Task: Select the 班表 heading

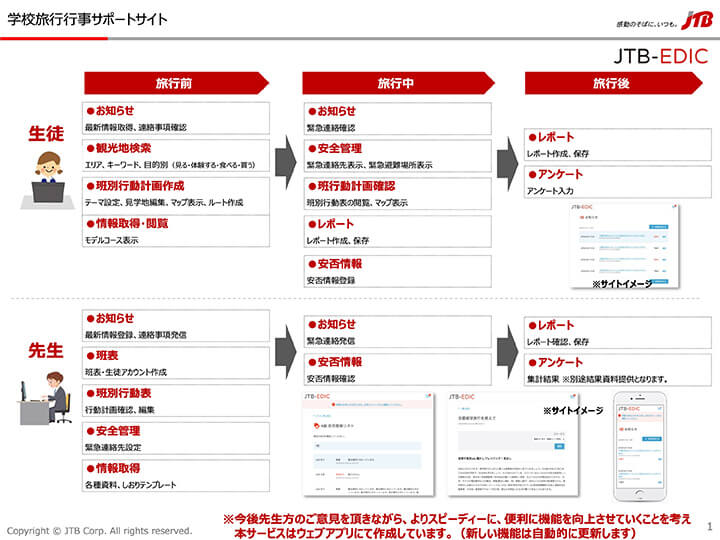Action: click(102, 355)
